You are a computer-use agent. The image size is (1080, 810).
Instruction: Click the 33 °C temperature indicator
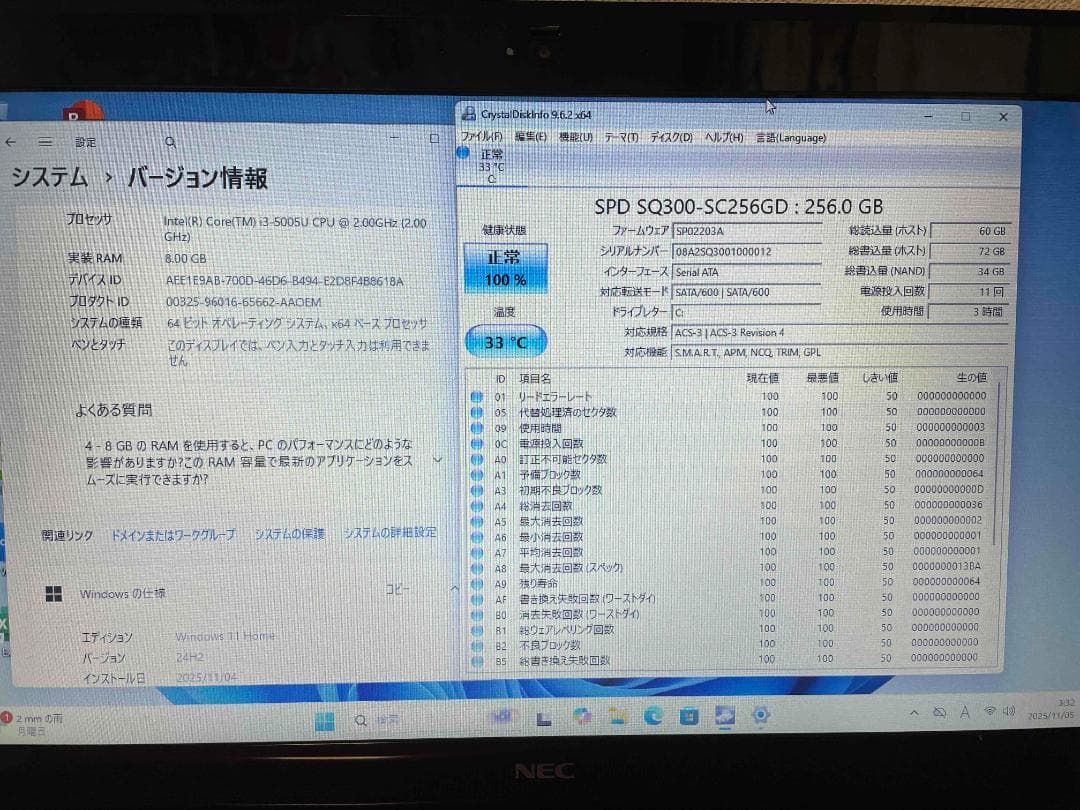[x=507, y=341]
